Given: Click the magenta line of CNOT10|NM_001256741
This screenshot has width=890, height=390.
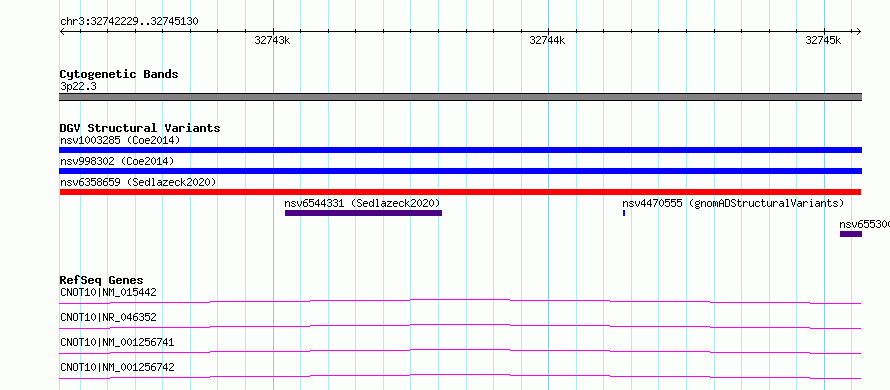Looking at the screenshot, I should 460,351.
